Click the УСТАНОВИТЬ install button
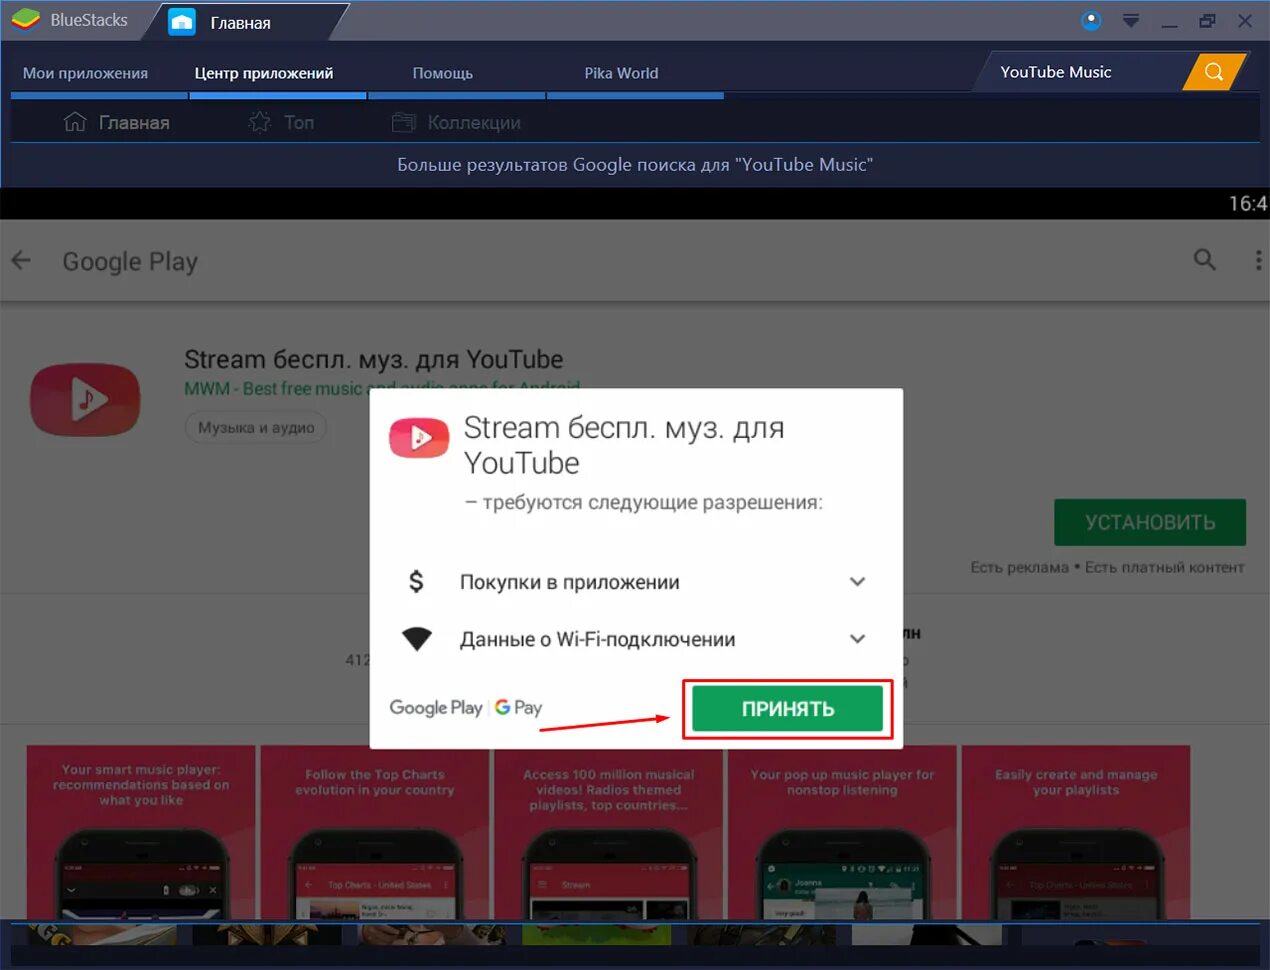The image size is (1270, 970). coord(1150,522)
